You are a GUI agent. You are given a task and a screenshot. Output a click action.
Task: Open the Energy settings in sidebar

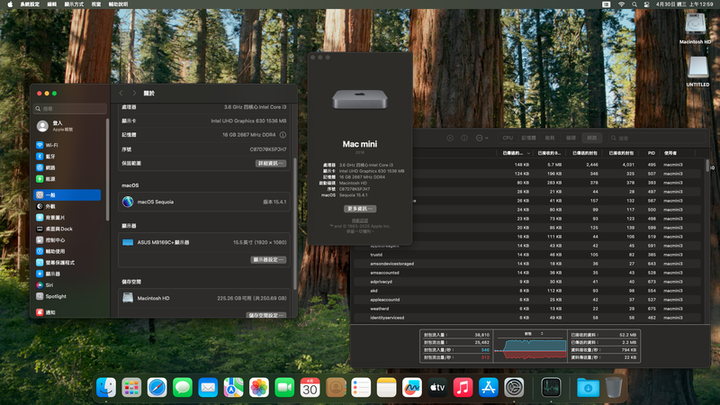(67, 179)
